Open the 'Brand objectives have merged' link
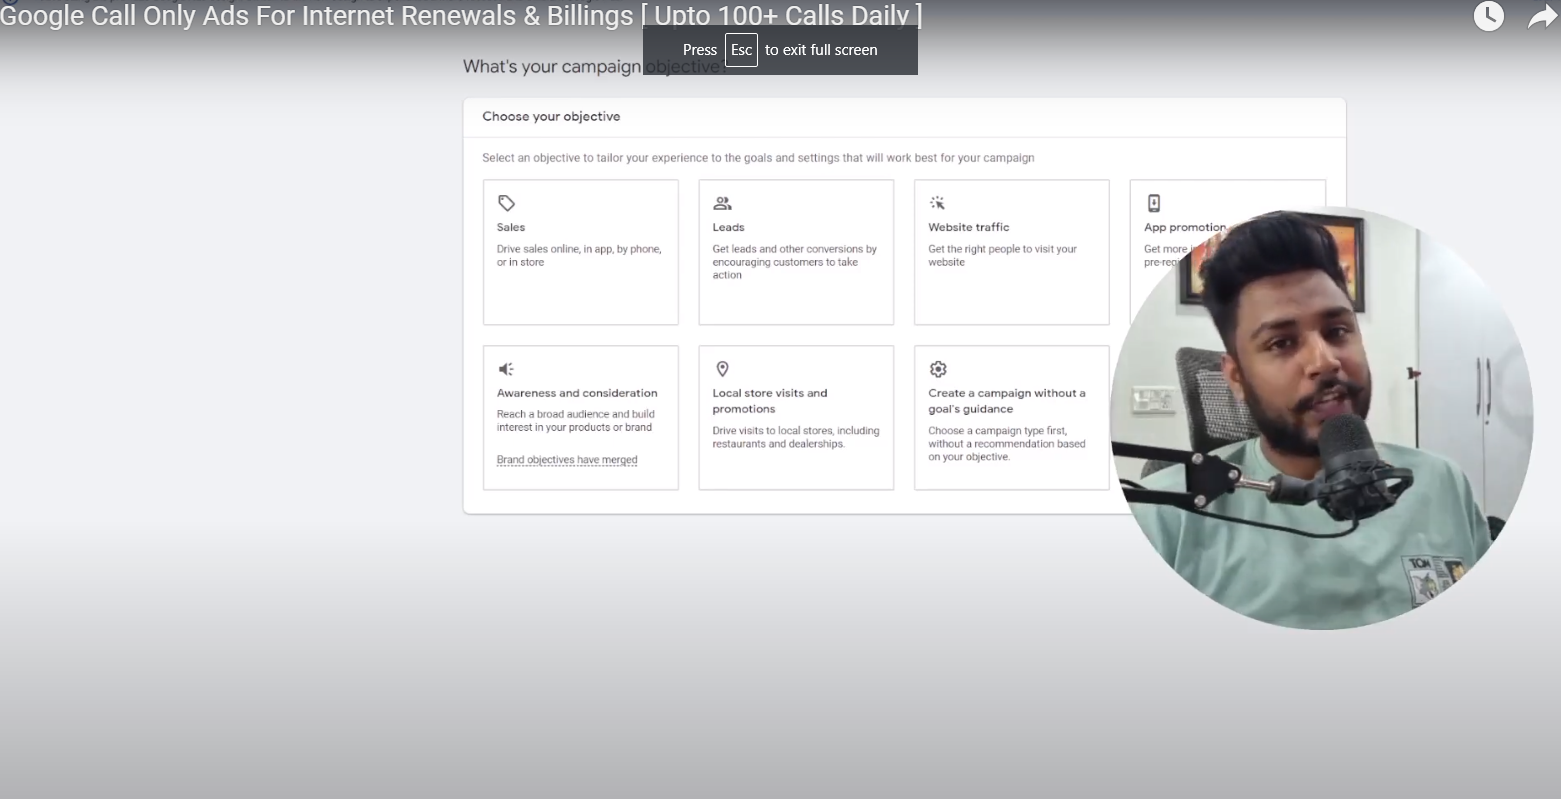 click(x=567, y=460)
